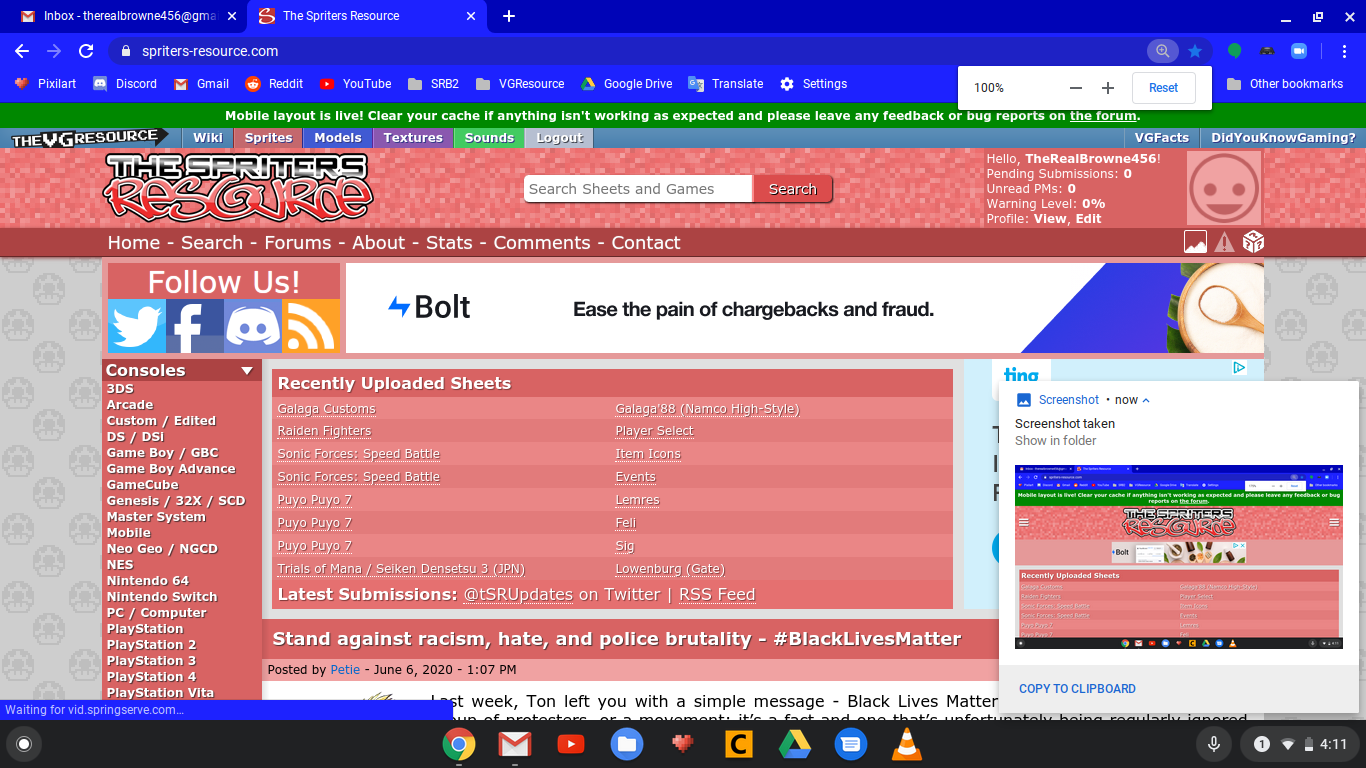
Task: Click COPY TO CLIPBOARD in notification
Action: click(x=1077, y=689)
